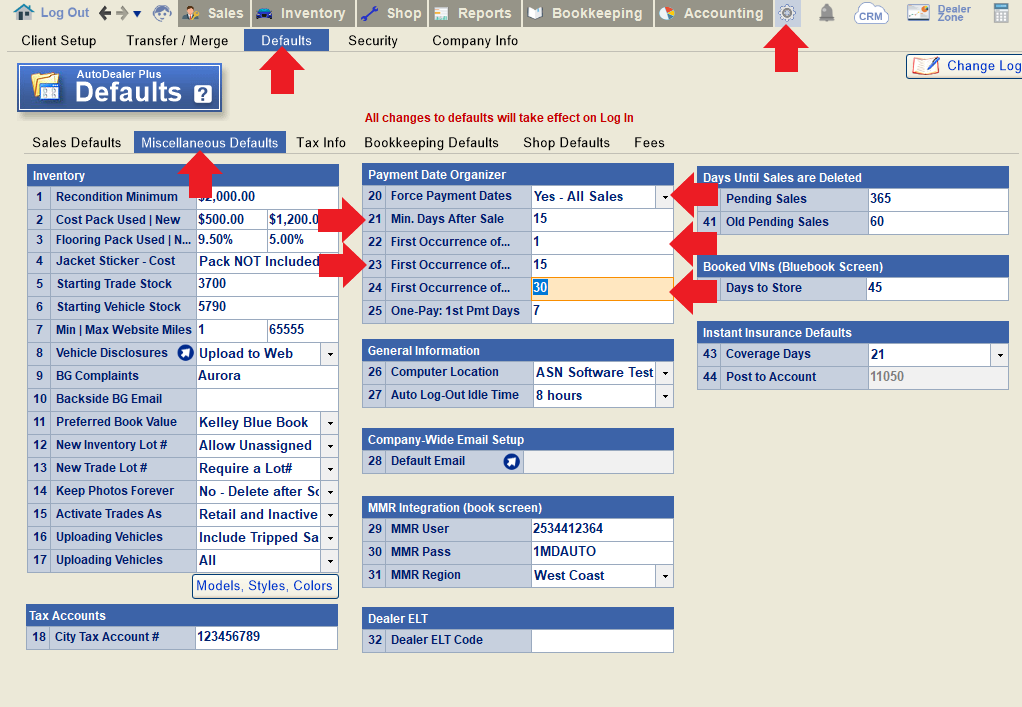
Task: Go back with the left arrow icon
Action: (105, 12)
